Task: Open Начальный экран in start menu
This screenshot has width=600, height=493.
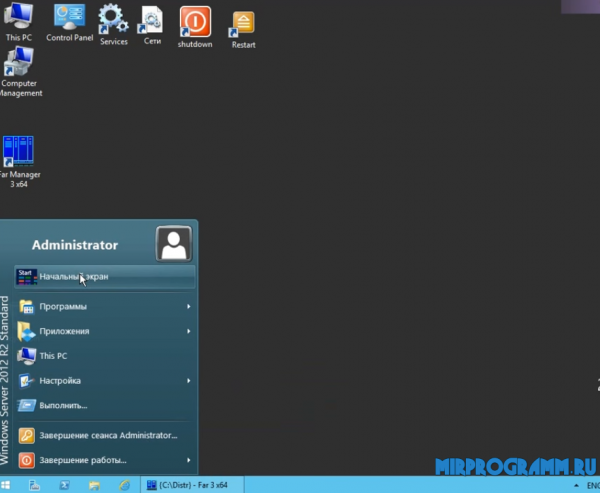Action: 104,276
